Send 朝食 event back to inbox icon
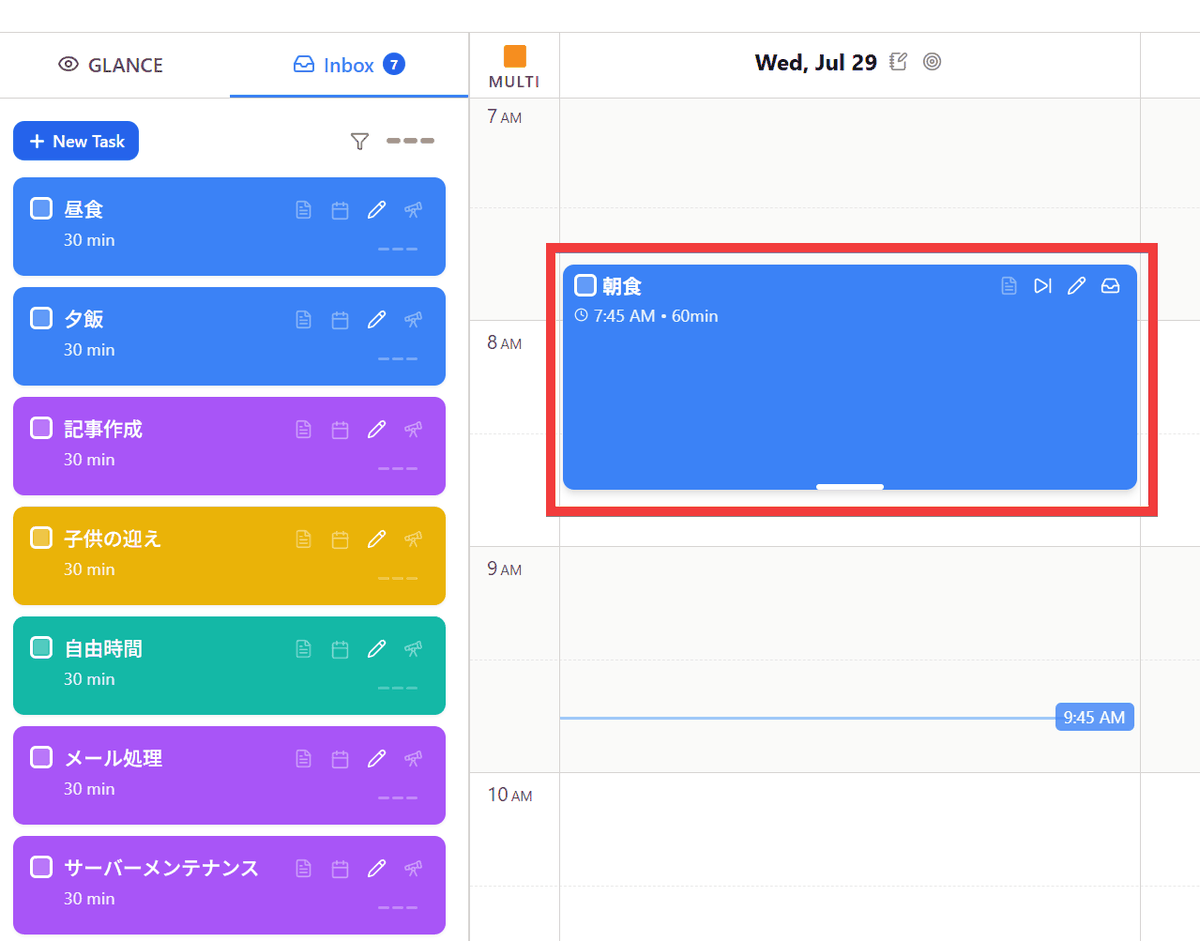1200x941 pixels. click(1110, 286)
